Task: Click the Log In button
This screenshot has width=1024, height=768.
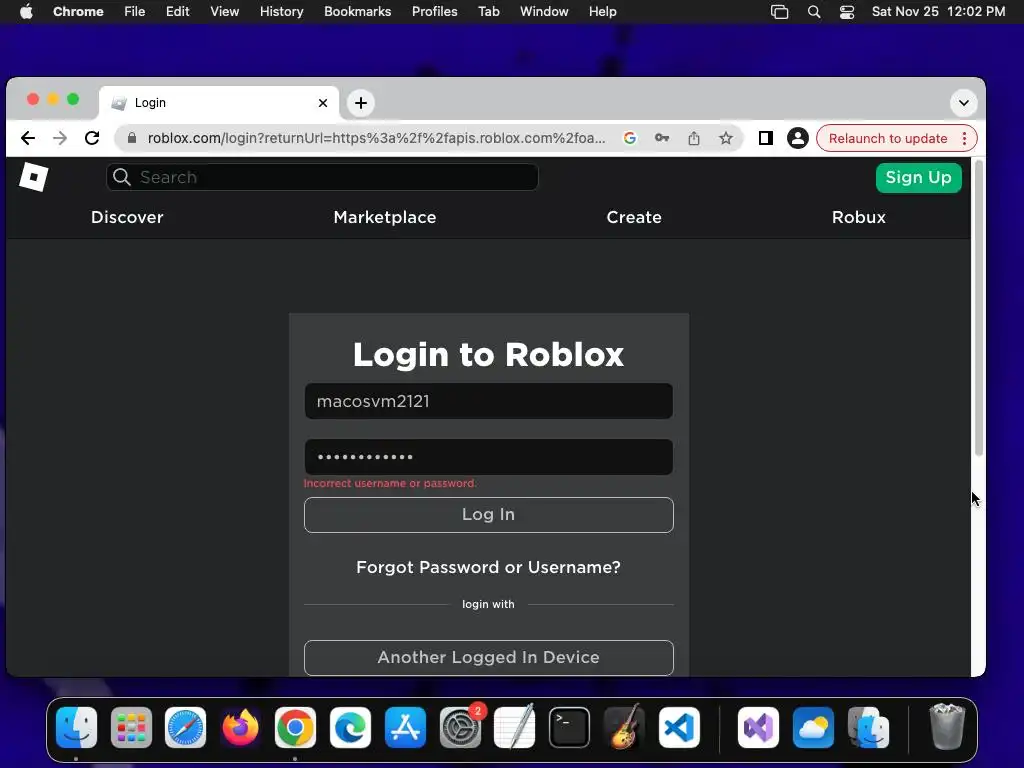Action: pos(488,515)
